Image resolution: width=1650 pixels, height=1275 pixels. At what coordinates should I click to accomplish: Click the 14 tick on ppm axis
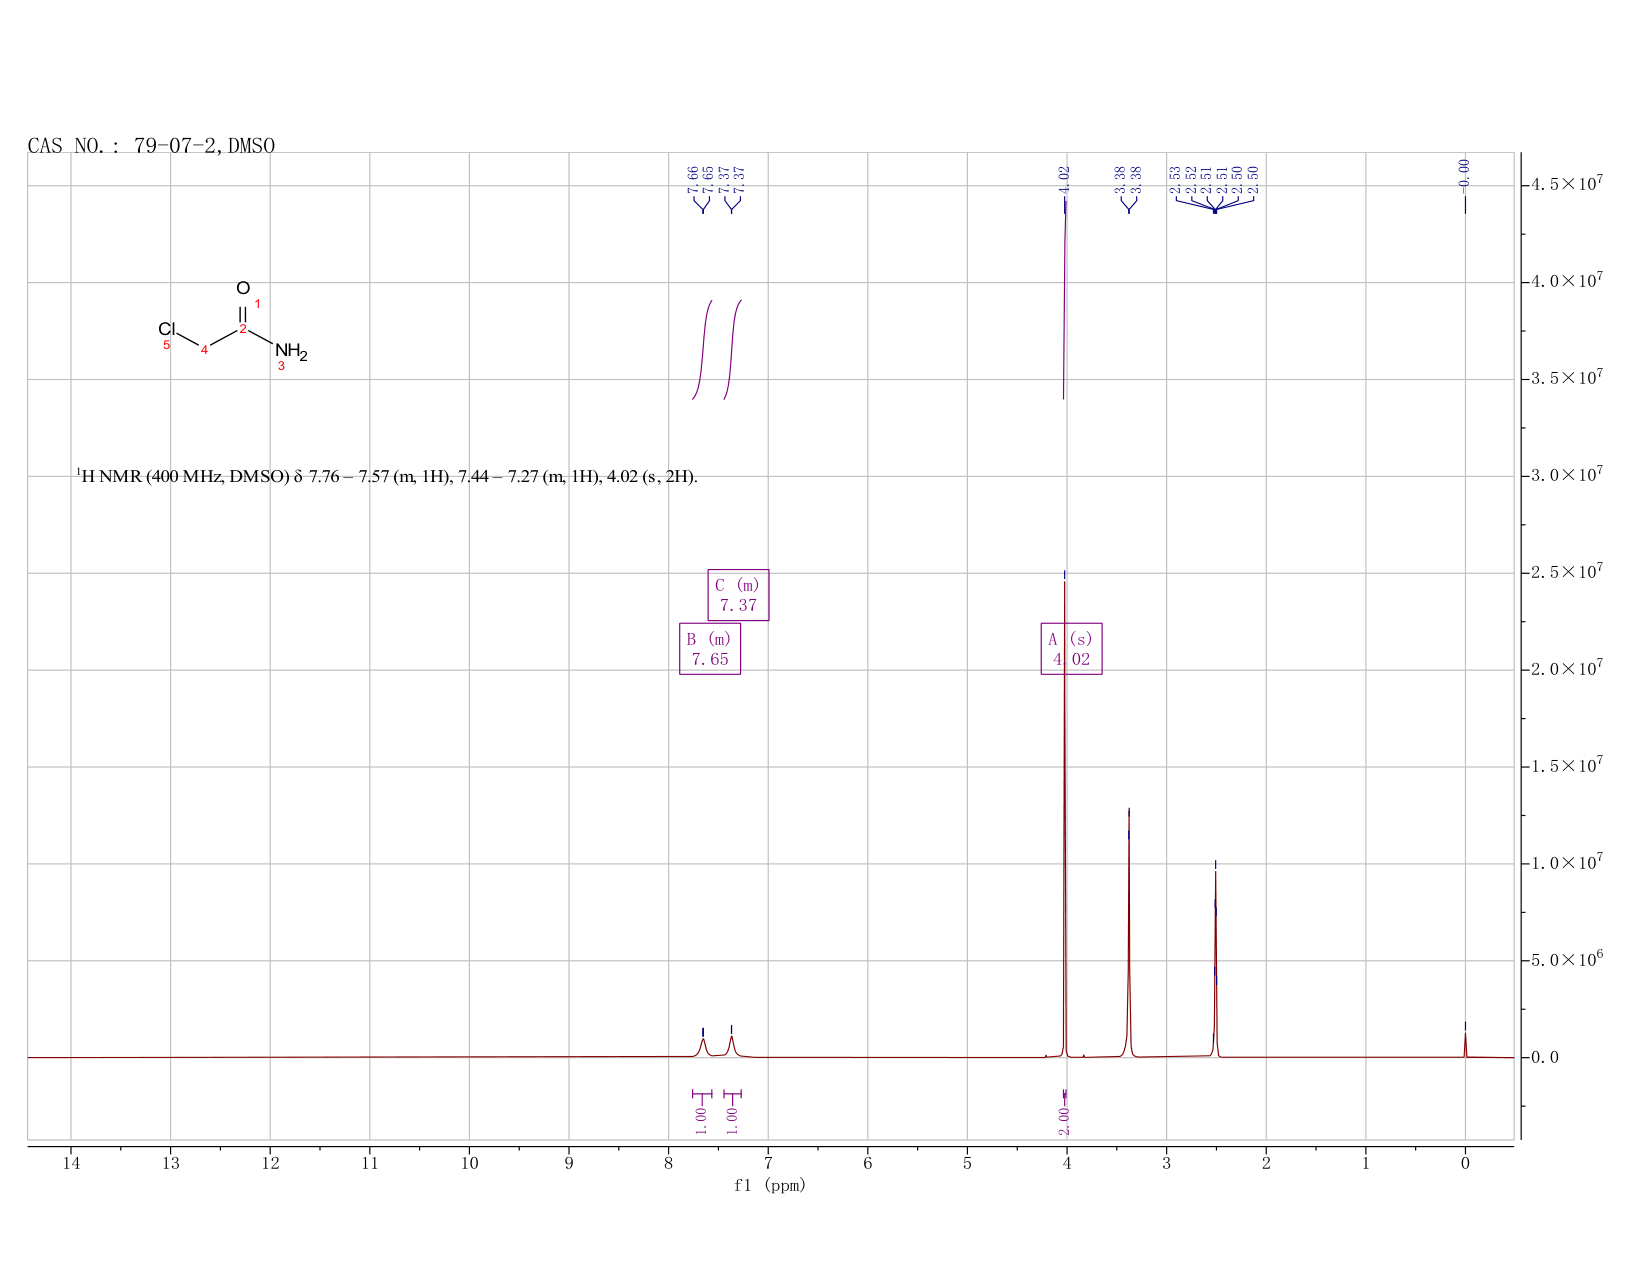(x=71, y=1163)
